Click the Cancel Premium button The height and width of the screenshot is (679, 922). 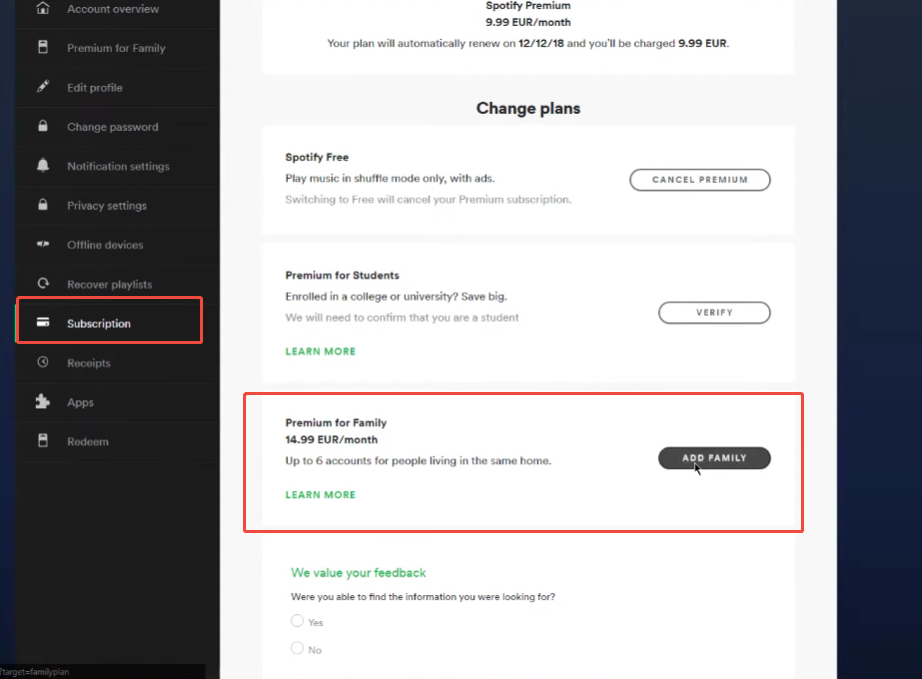pos(700,180)
